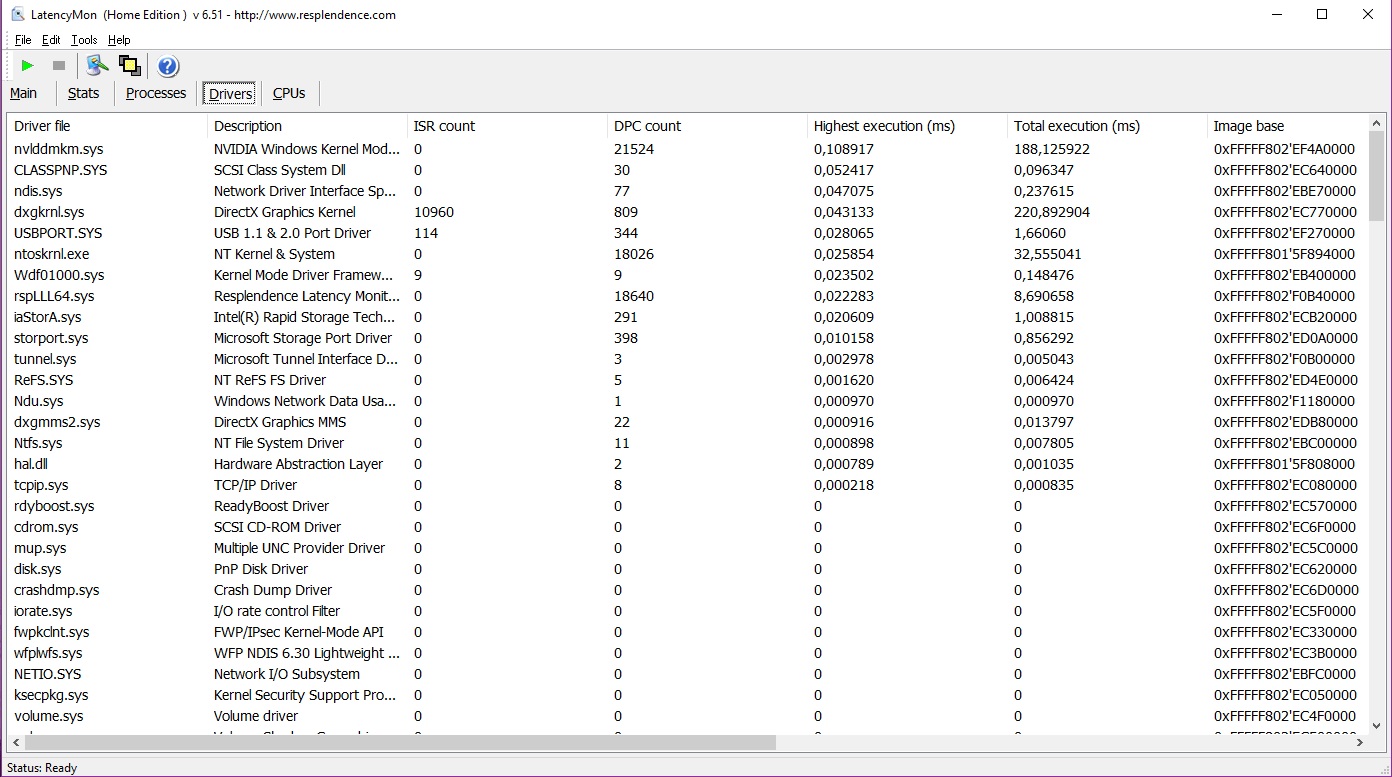The width and height of the screenshot is (1392, 777).
Task: Select the storport.sys driver row
Action: [x=688, y=338]
